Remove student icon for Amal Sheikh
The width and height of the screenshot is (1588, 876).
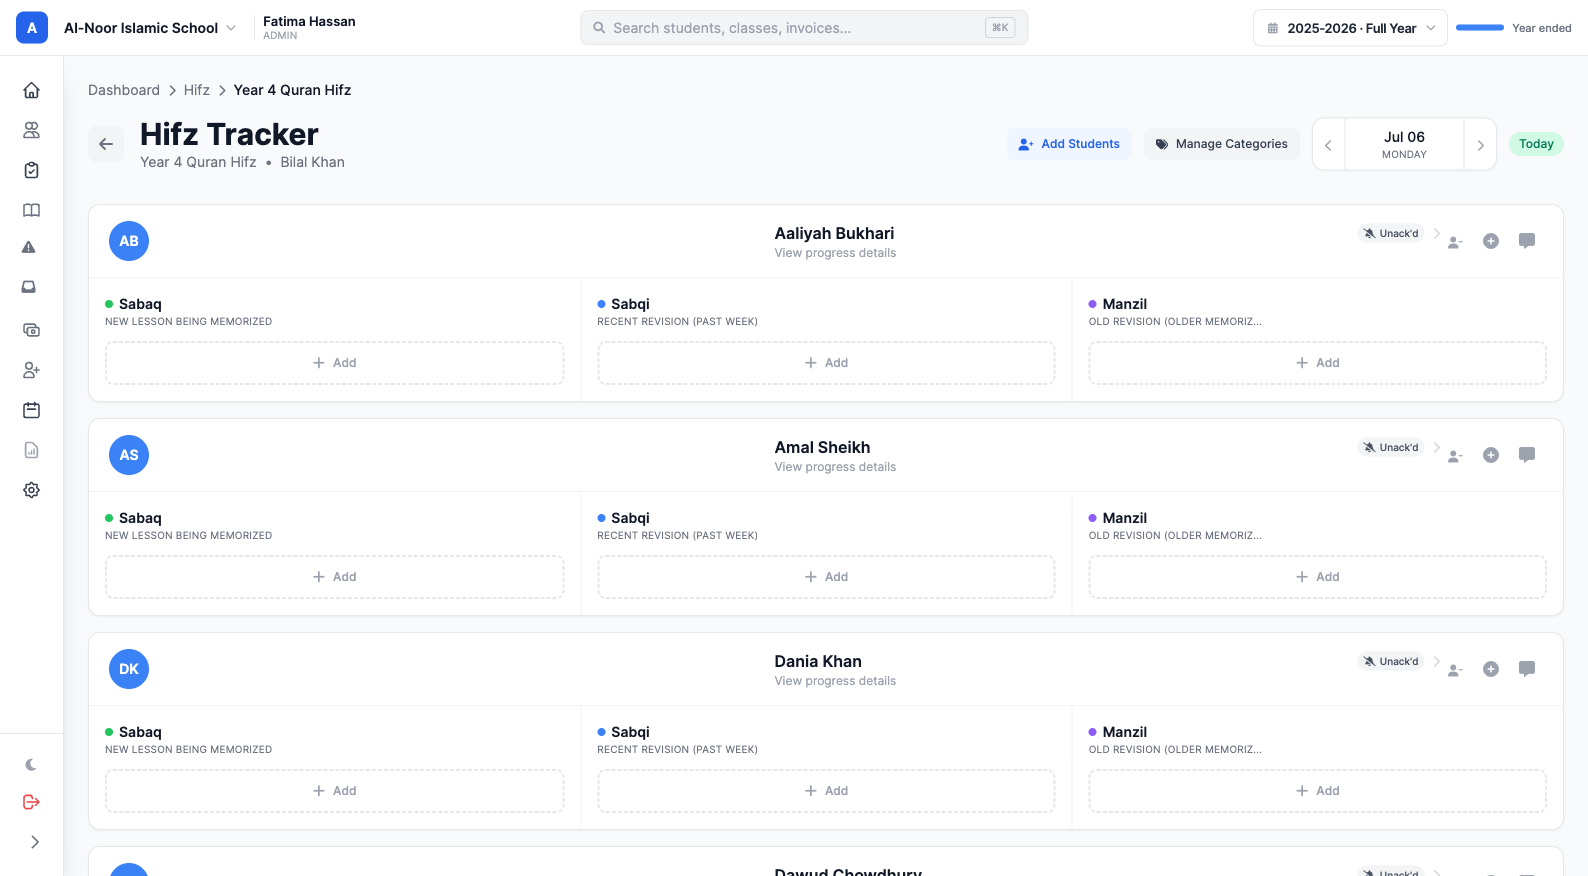pos(1455,455)
